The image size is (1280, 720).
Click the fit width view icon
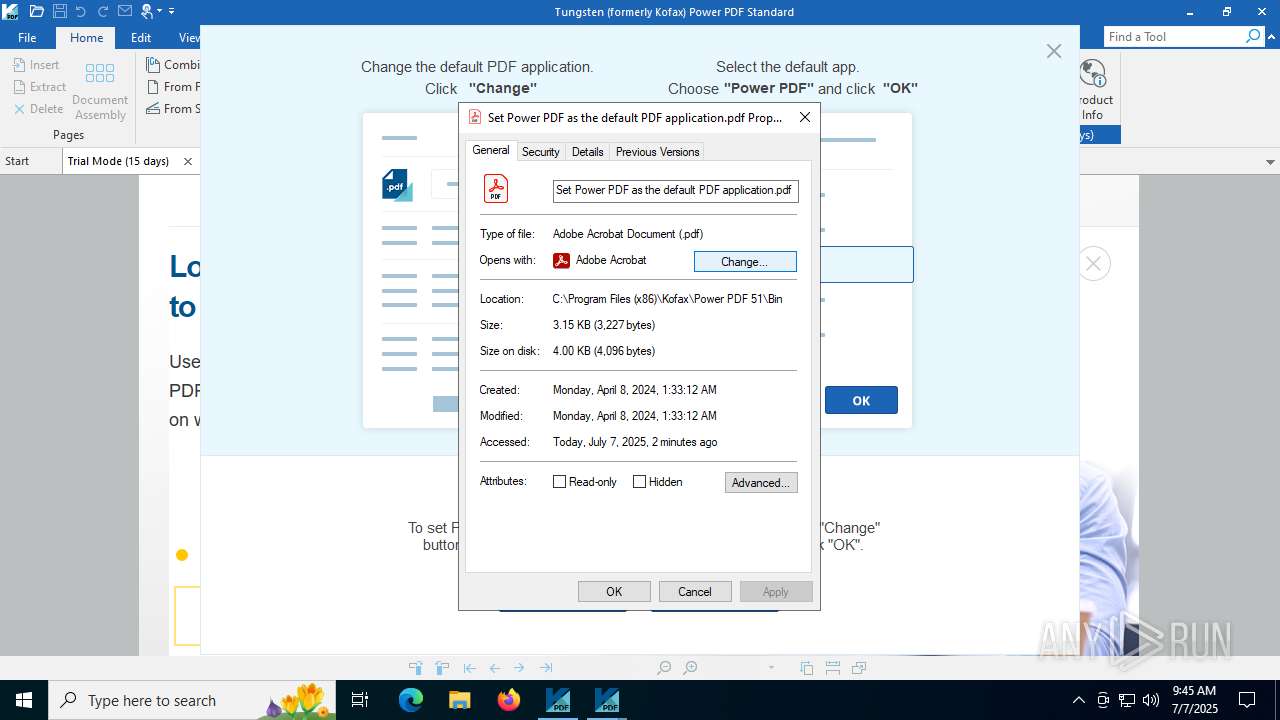(x=833, y=668)
